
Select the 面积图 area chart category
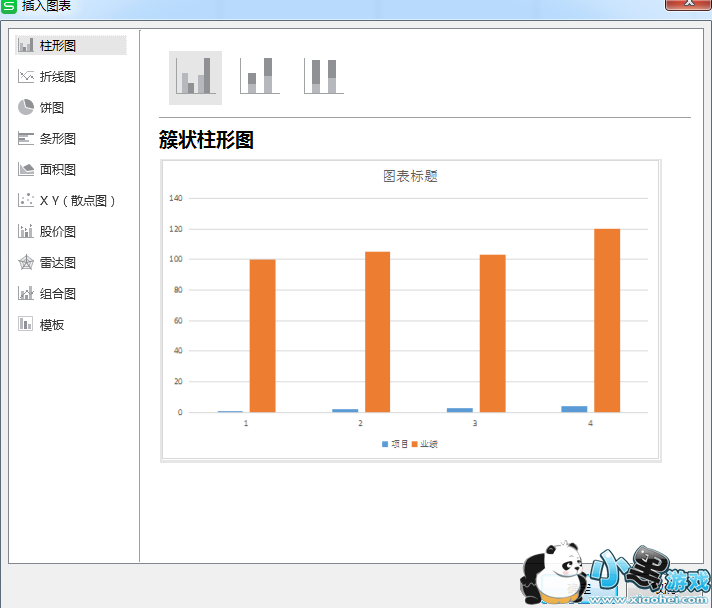coord(57,169)
